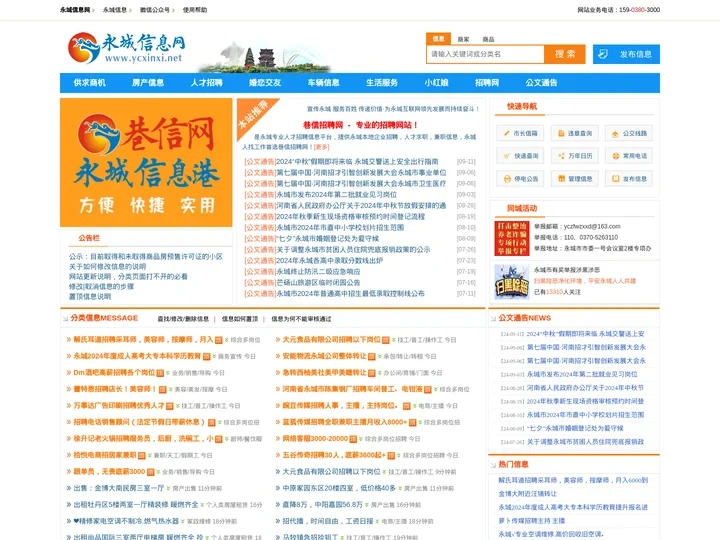
Task: Click the 永城信息网 logo
Action: click(127, 48)
